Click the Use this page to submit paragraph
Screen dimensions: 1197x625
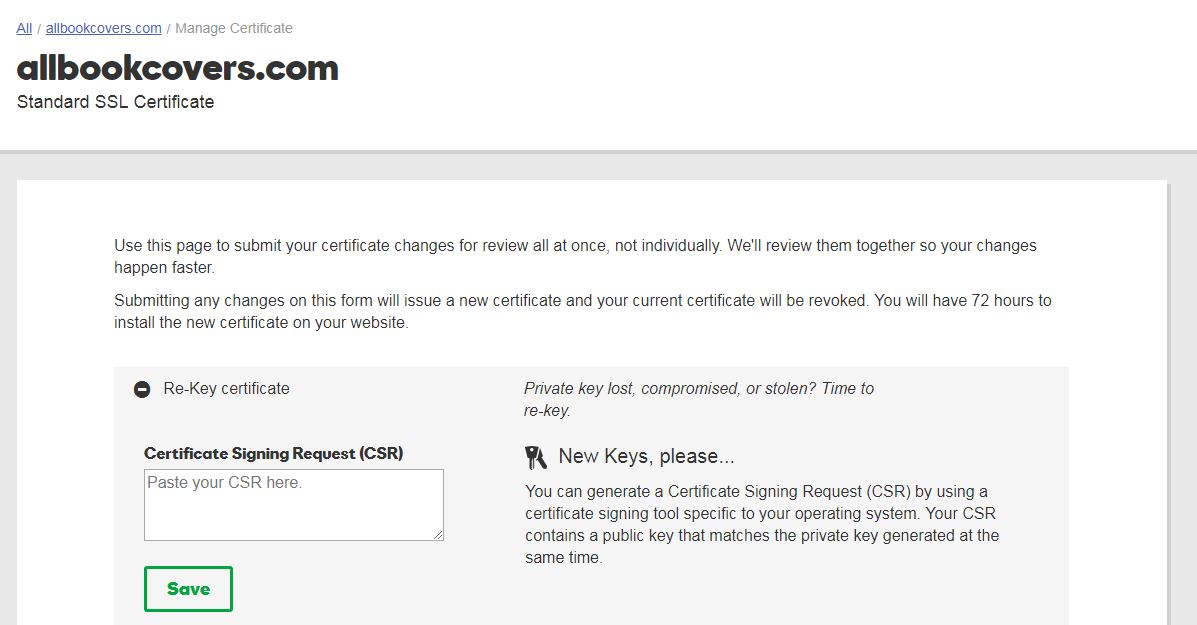click(576, 256)
